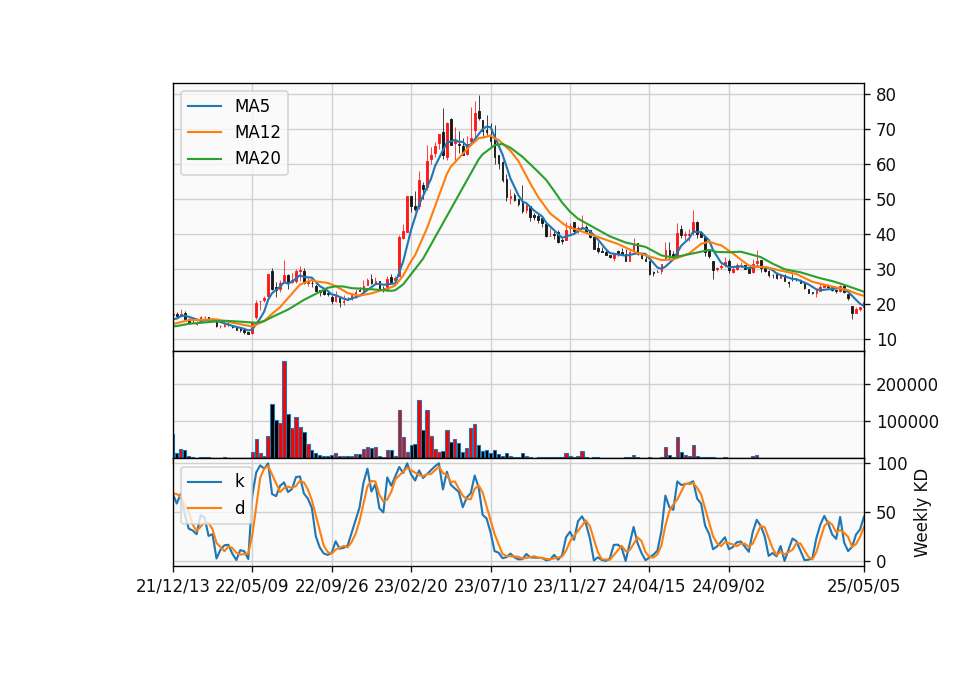Click the d legend label in KD panel

pyautogui.click(x=239, y=508)
